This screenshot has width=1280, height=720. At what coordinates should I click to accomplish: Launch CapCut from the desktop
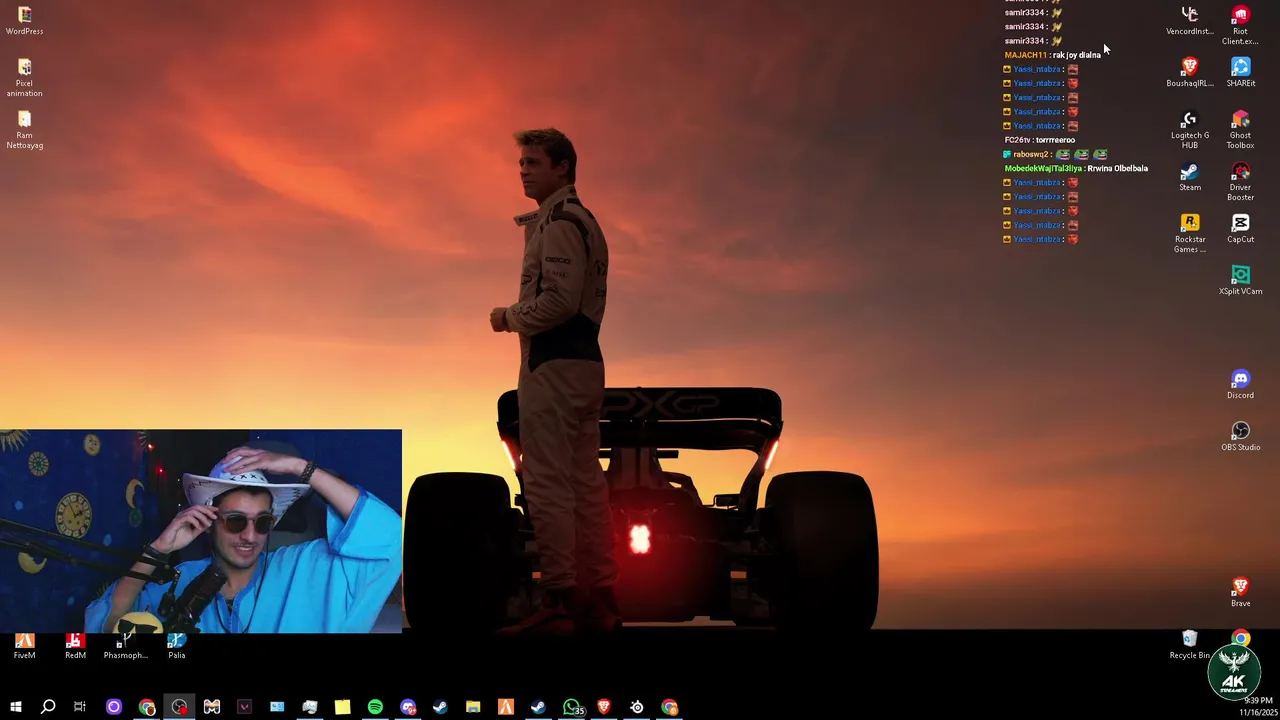pos(1240,229)
